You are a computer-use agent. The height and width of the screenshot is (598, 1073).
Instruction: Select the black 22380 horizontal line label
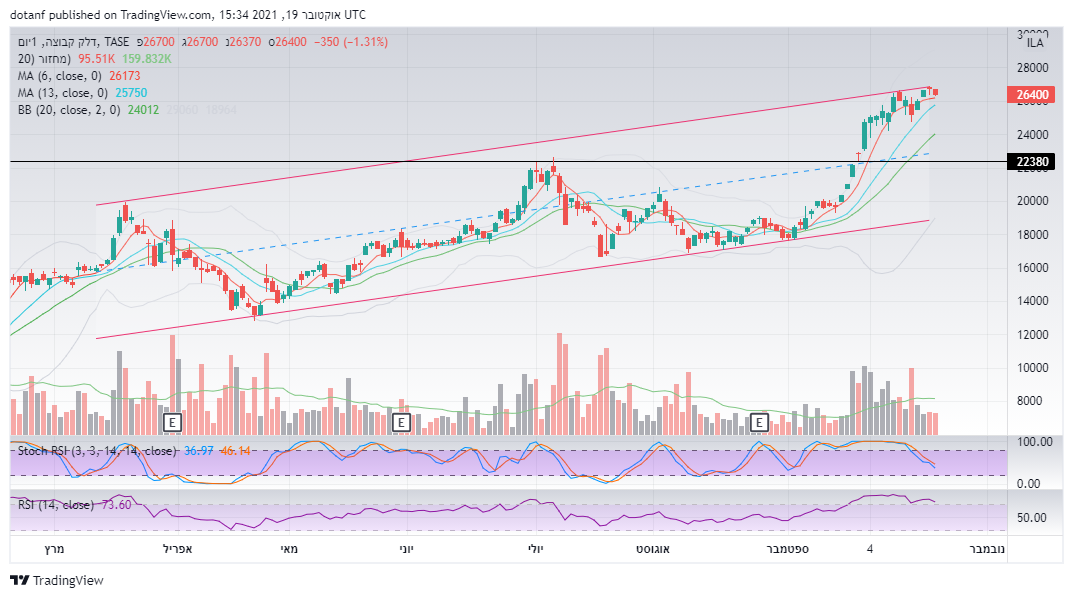coord(1031,161)
